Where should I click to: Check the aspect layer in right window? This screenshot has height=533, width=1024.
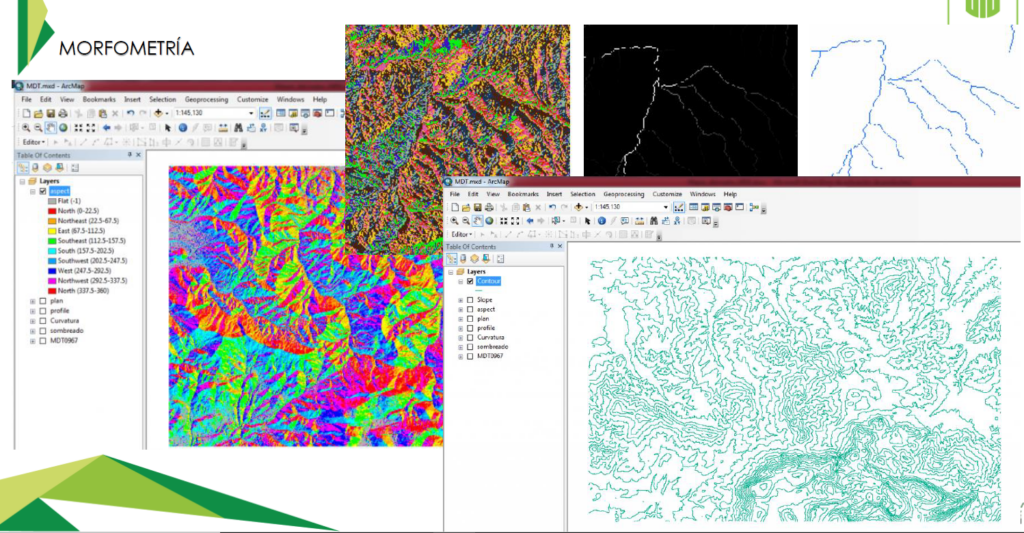[x=470, y=310]
